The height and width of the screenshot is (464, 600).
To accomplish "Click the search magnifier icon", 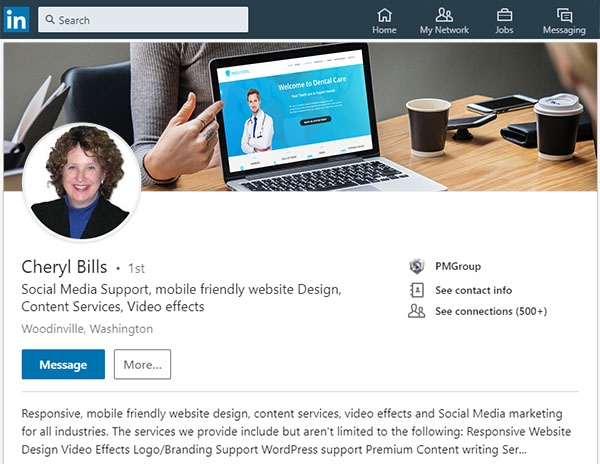I will click(x=50, y=20).
